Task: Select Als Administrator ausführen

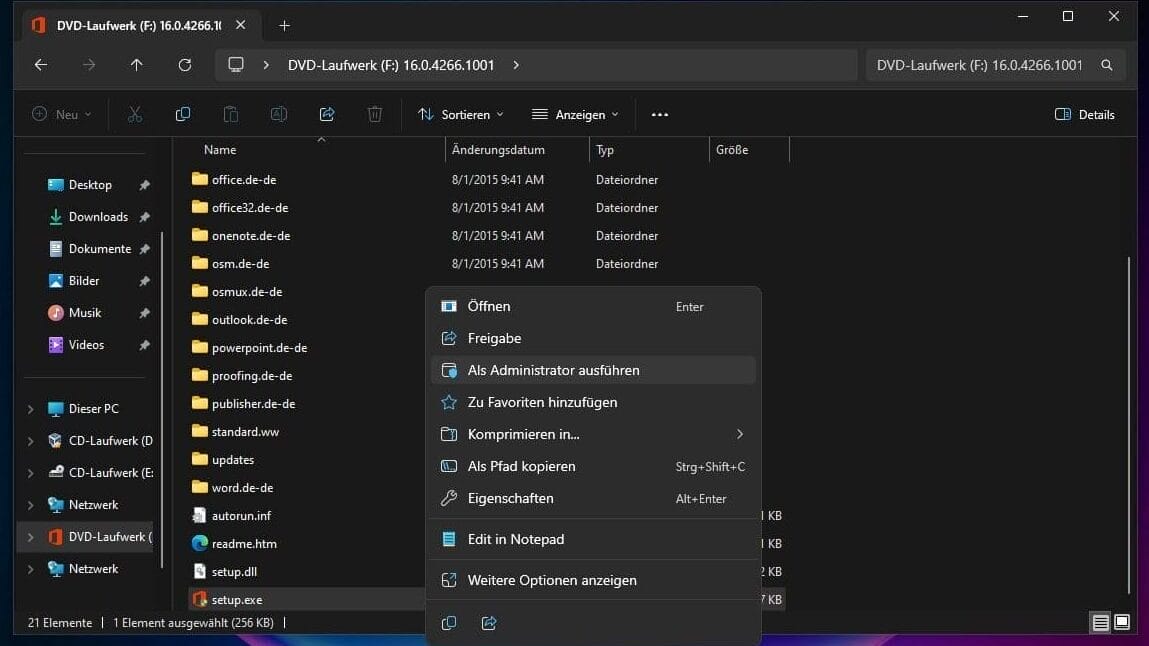Action: (553, 370)
